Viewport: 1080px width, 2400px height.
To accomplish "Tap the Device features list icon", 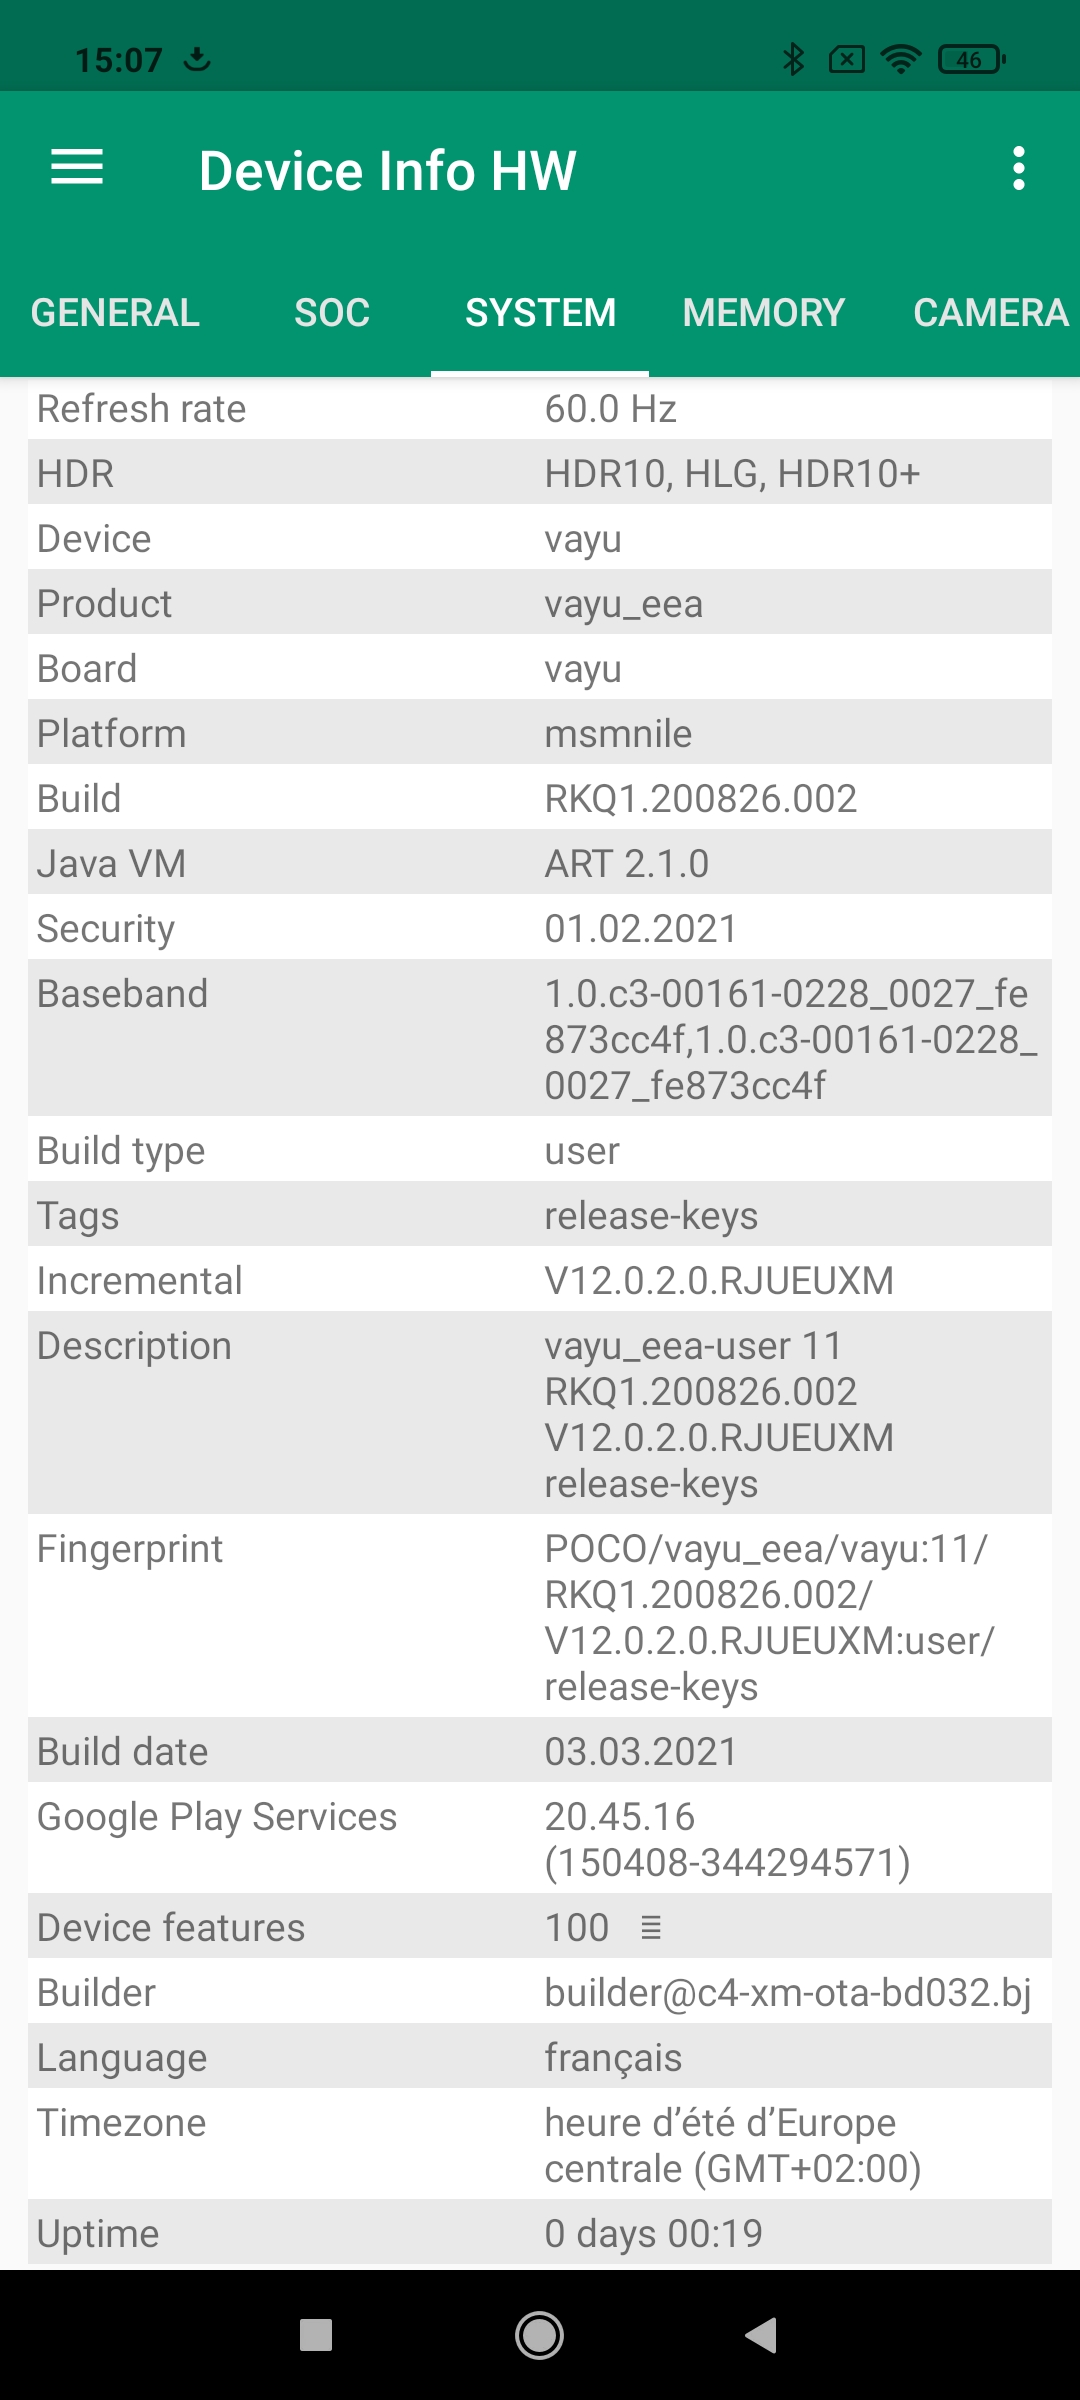I will coord(651,1927).
